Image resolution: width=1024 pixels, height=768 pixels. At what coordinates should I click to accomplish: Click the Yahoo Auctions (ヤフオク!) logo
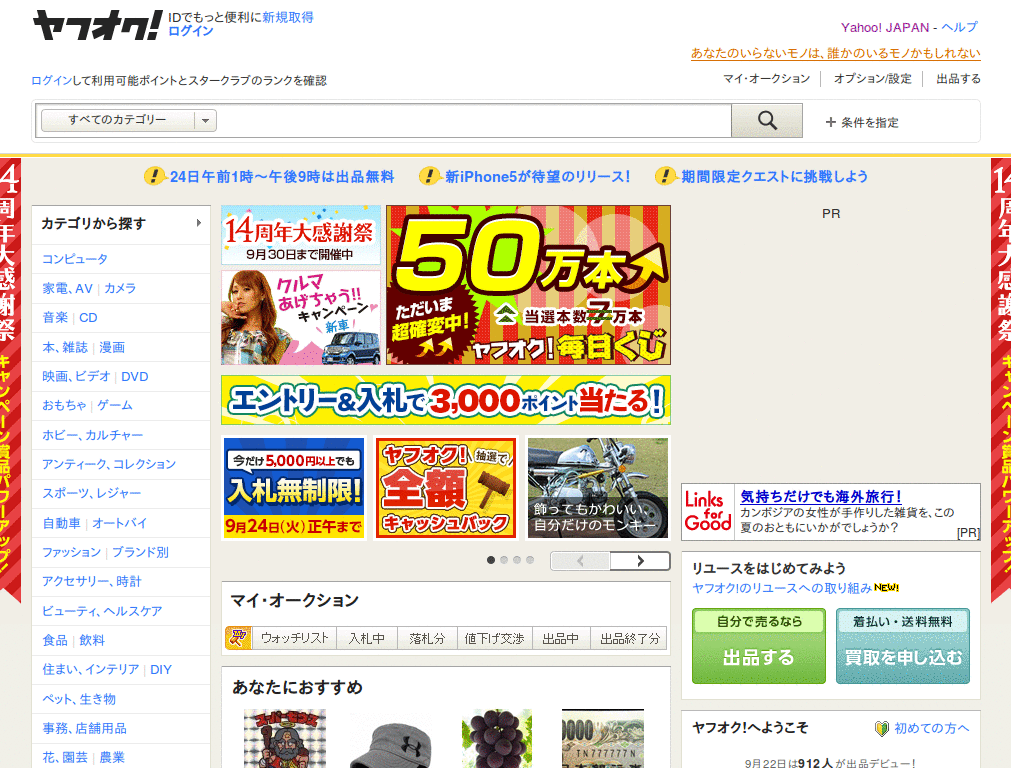coord(97,25)
